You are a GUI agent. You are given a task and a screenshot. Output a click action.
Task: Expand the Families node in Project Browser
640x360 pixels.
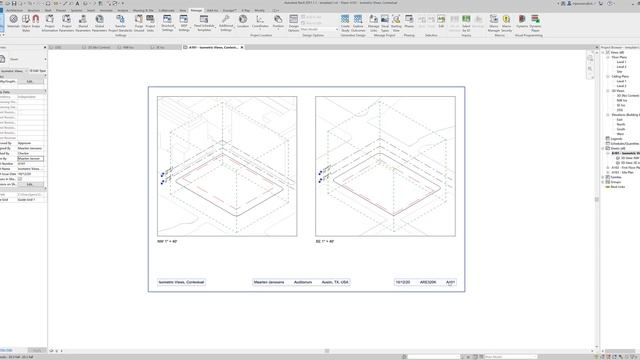click(603, 177)
